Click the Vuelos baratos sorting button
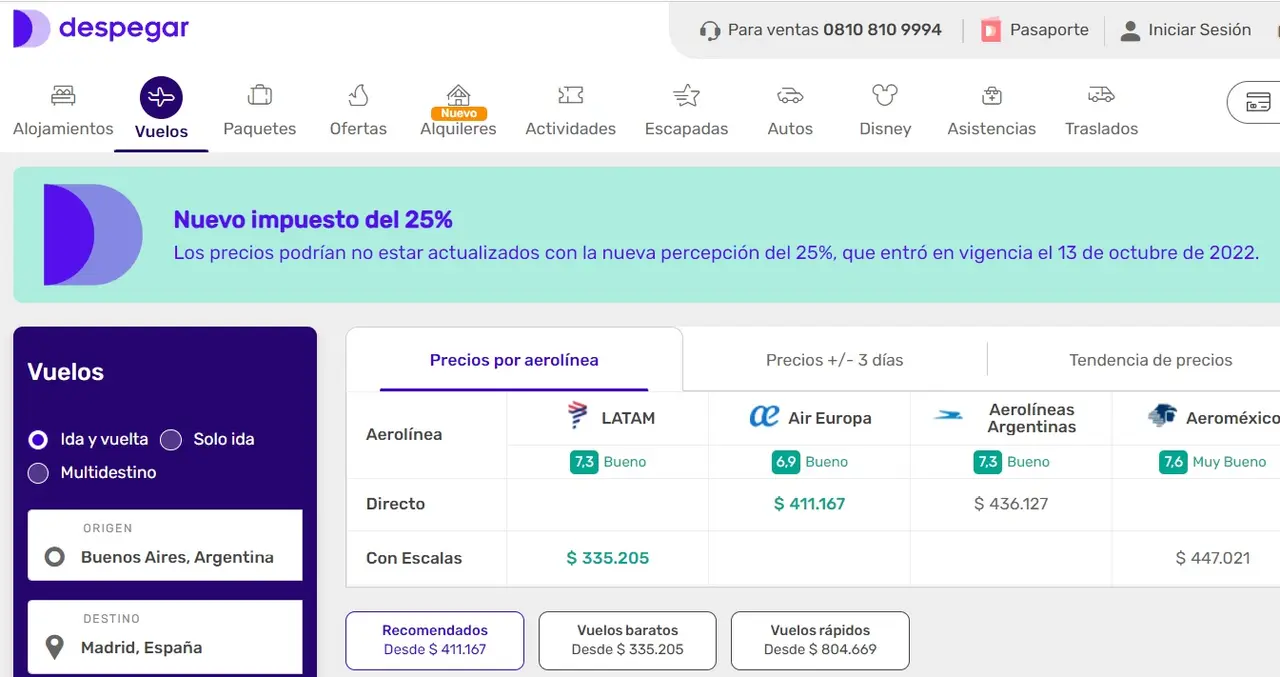The image size is (1280, 677). [x=628, y=640]
